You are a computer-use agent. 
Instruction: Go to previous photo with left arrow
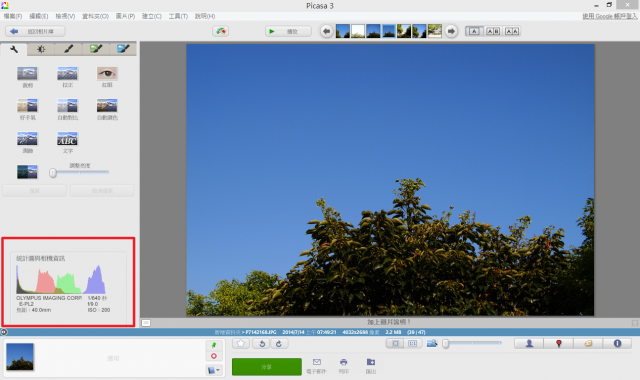click(x=327, y=31)
